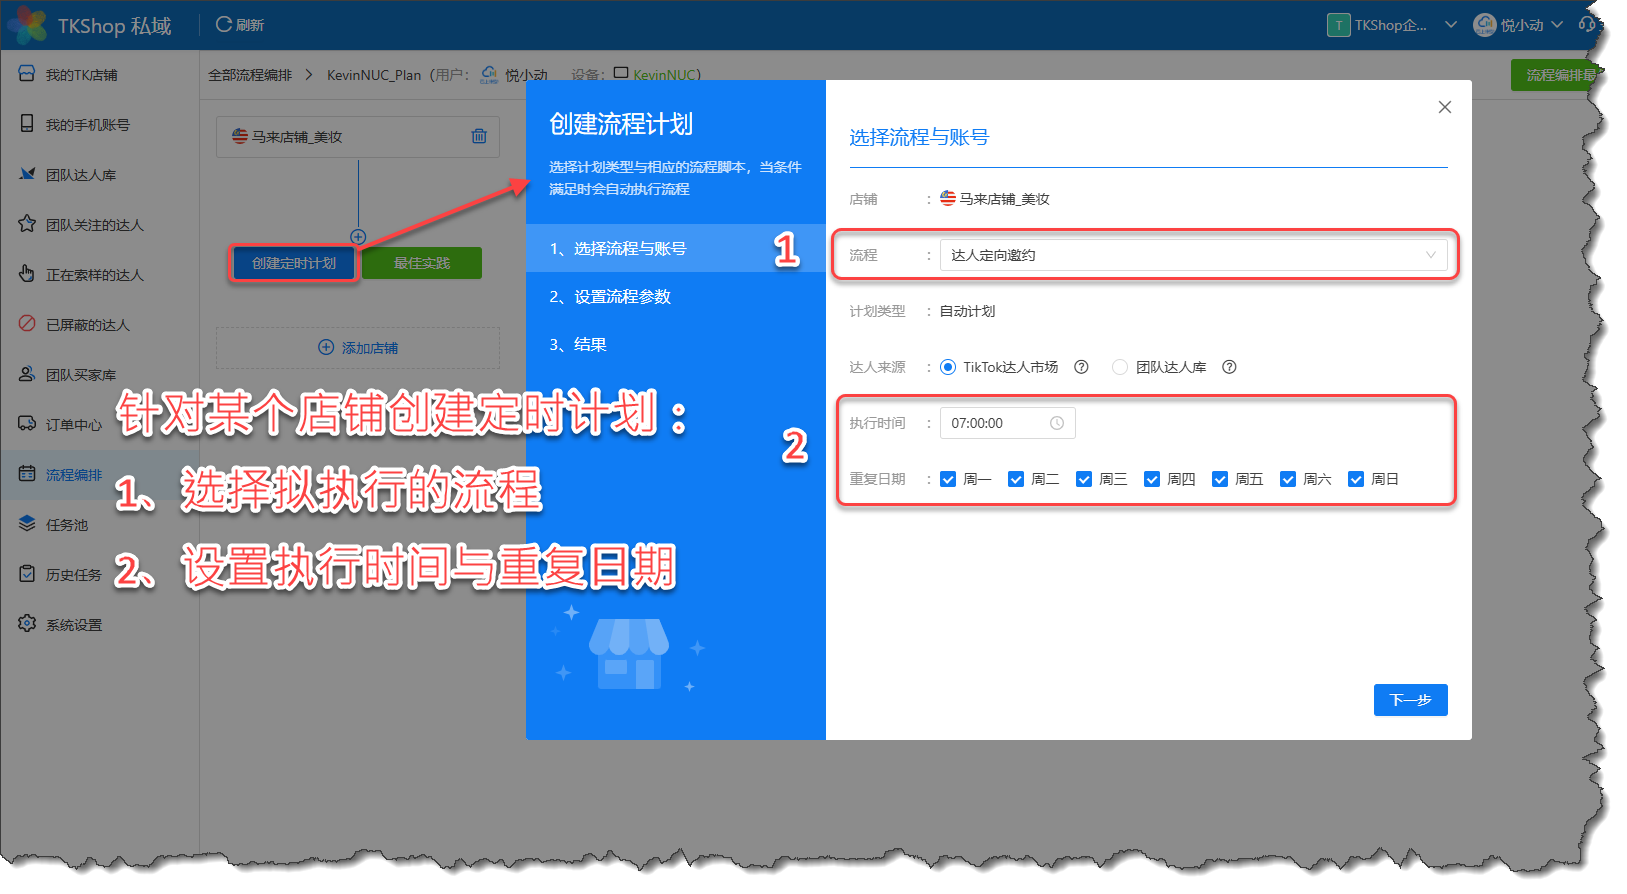Click the refresh 刷新 icon in top bar
The width and height of the screenshot is (1627, 894).
click(224, 24)
